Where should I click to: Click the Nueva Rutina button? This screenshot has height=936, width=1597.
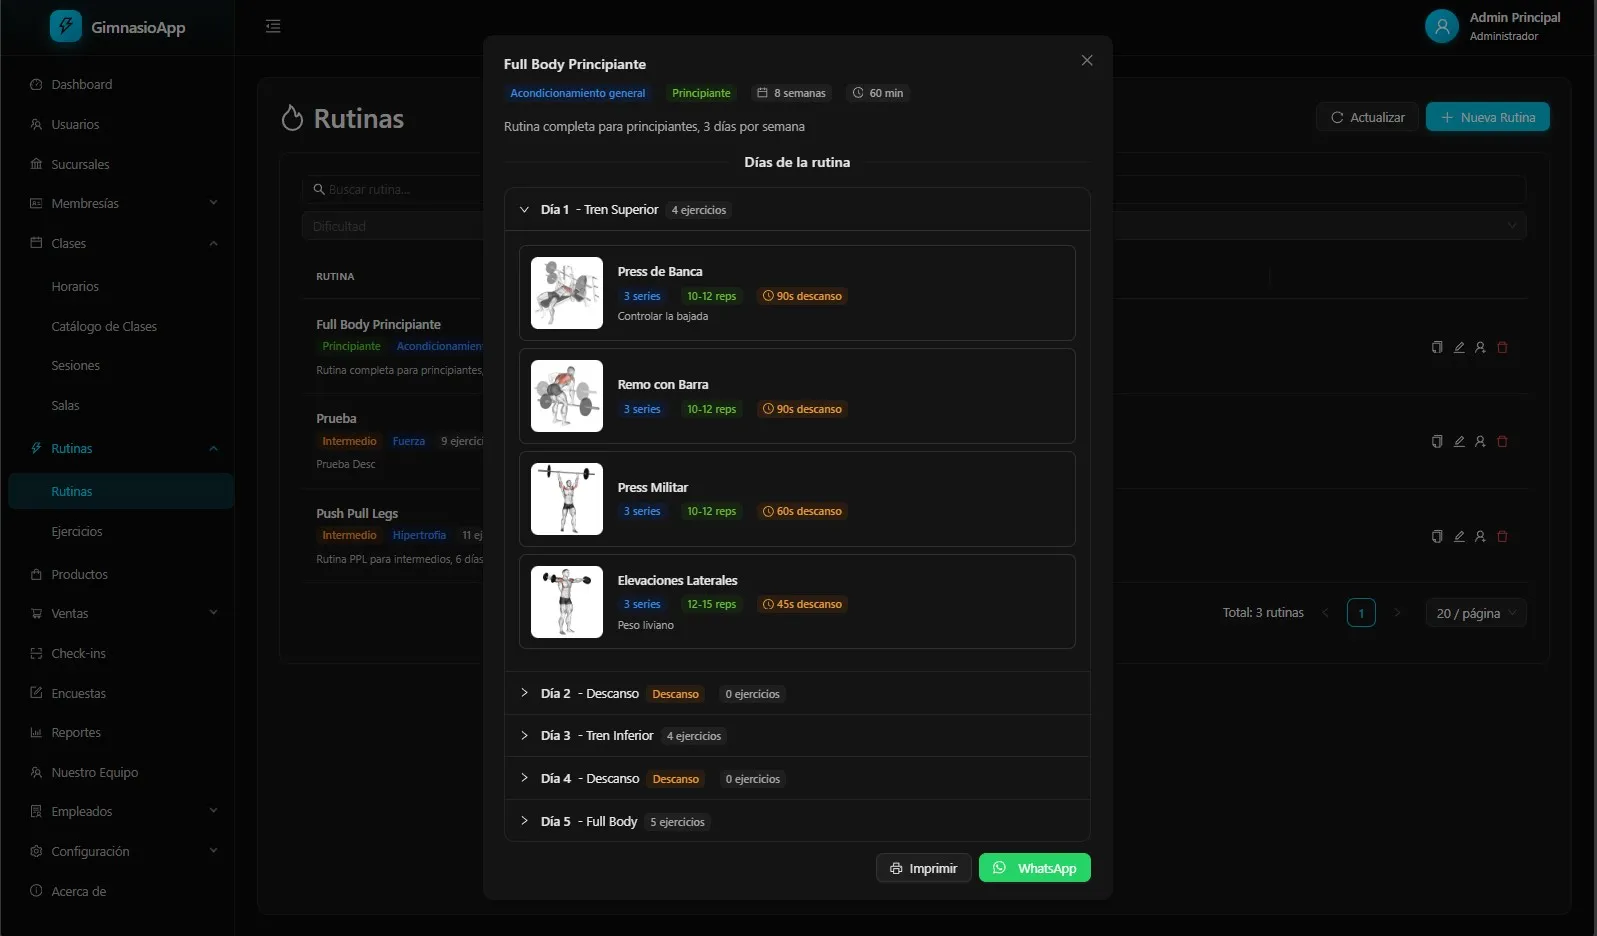1487,117
